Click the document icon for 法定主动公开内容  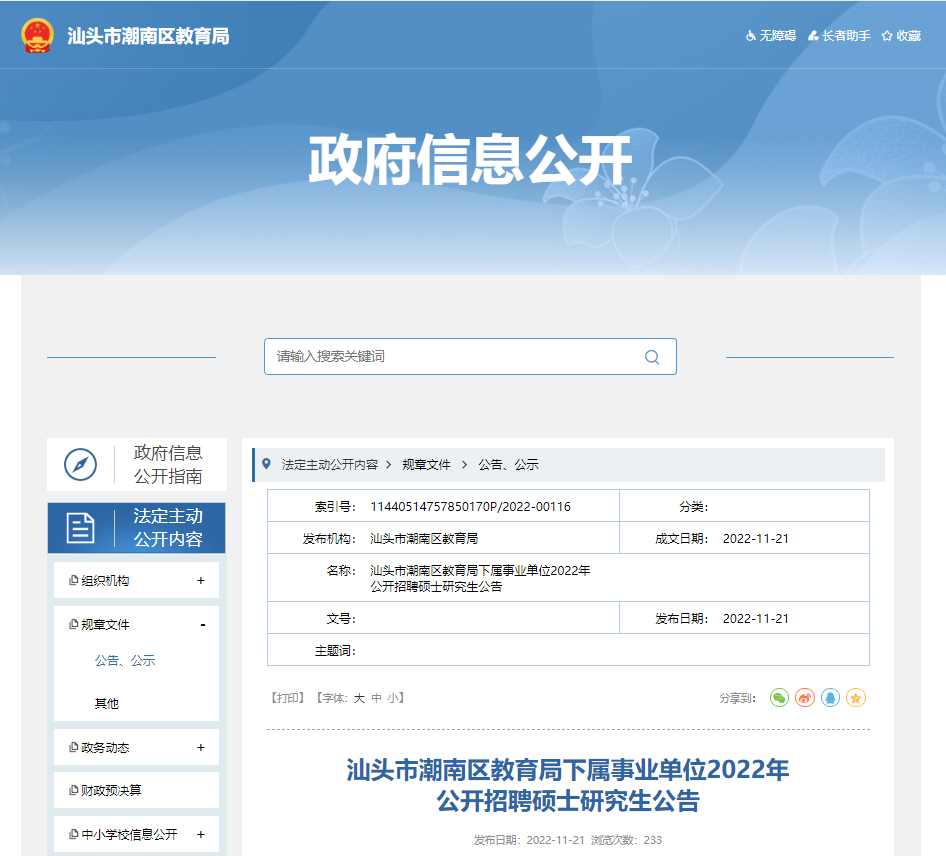(x=80, y=528)
